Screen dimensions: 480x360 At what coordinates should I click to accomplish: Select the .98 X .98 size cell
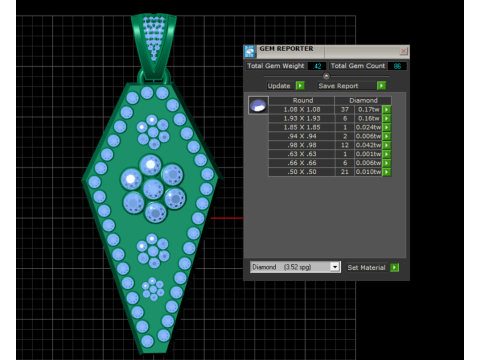[302, 145]
